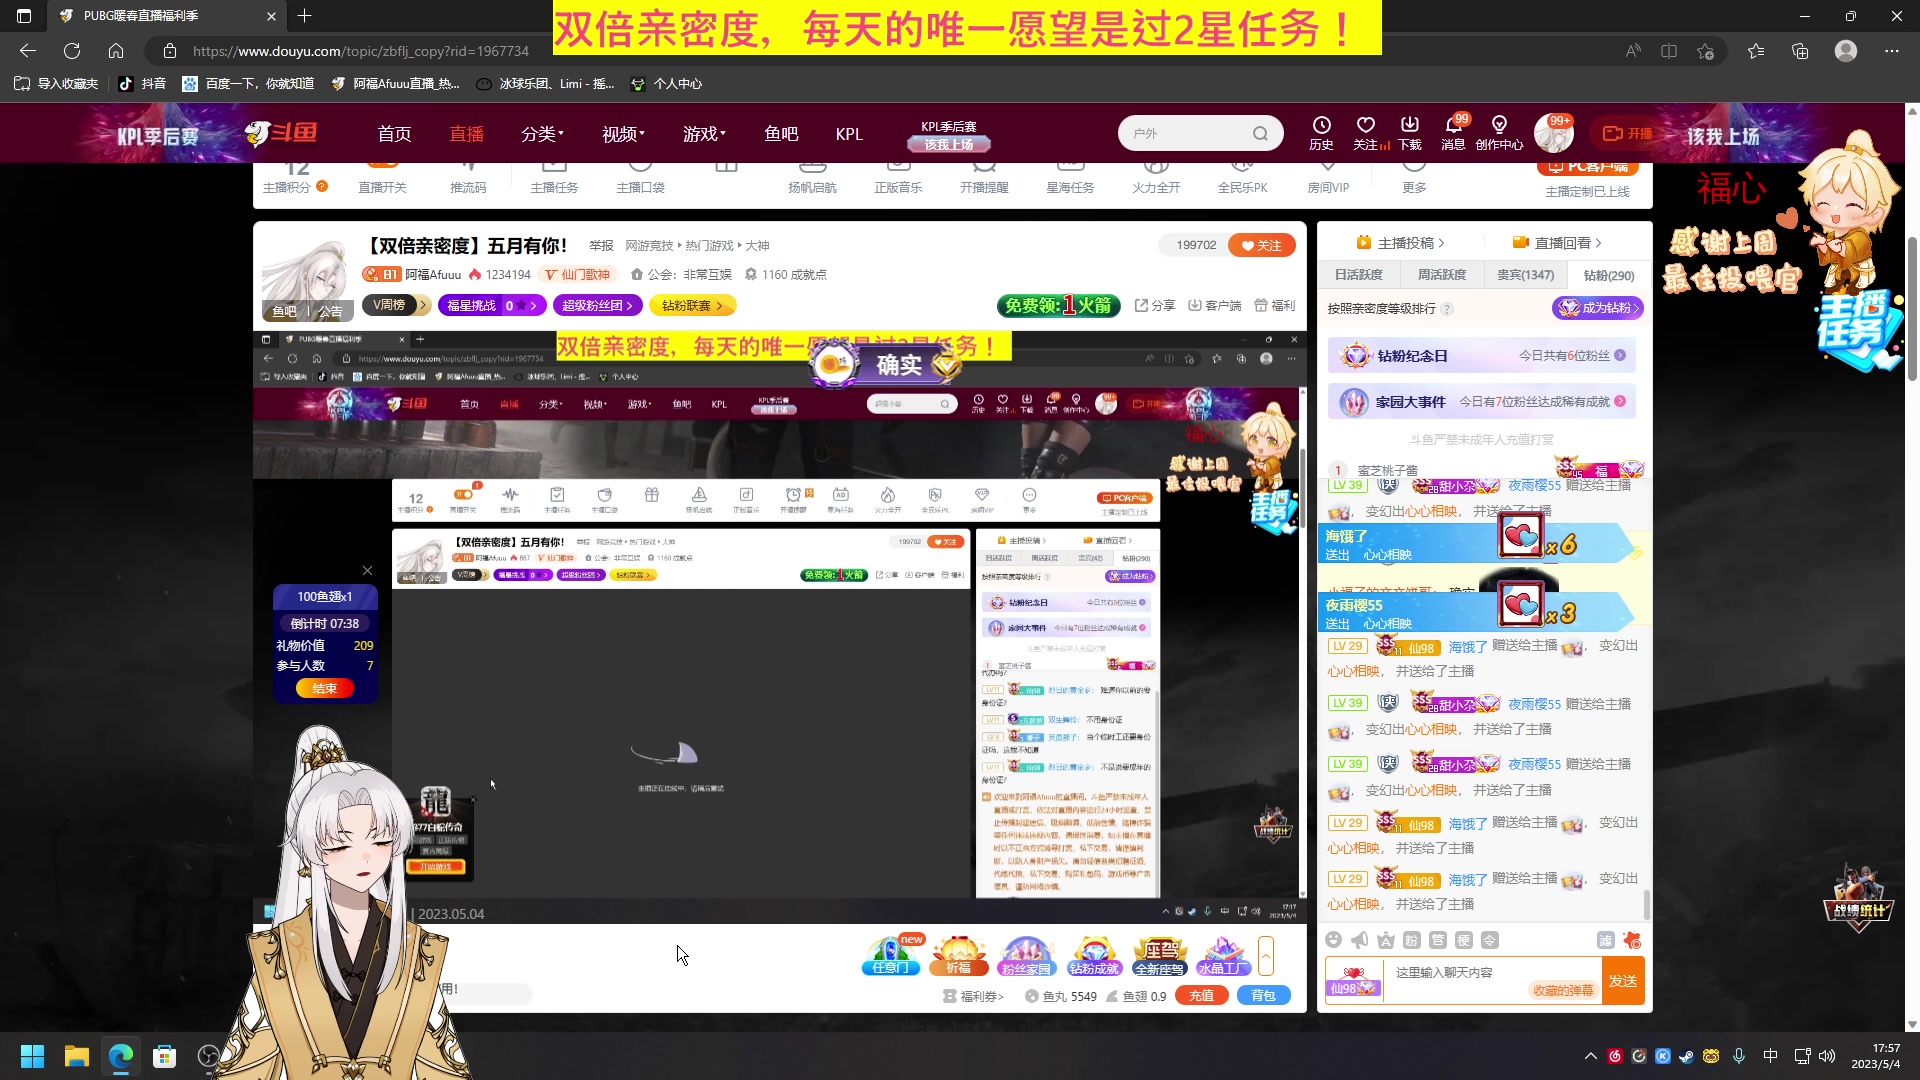
Task: Switch to 周活跃度 tab
Action: click(1442, 275)
